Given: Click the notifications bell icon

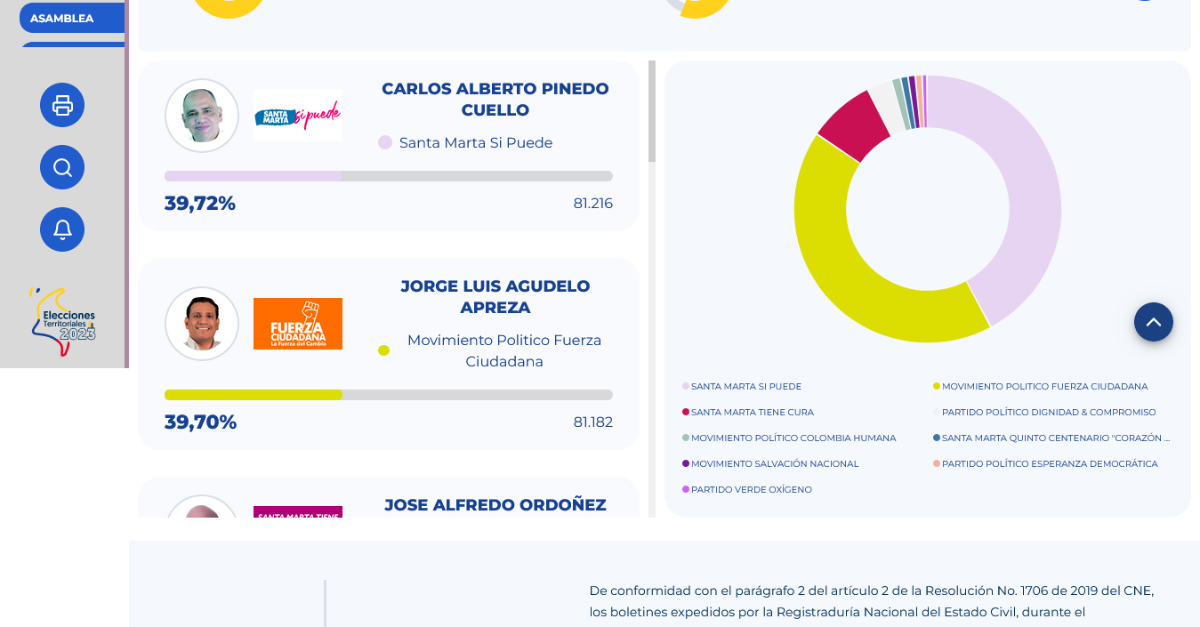Looking at the screenshot, I should [x=62, y=229].
